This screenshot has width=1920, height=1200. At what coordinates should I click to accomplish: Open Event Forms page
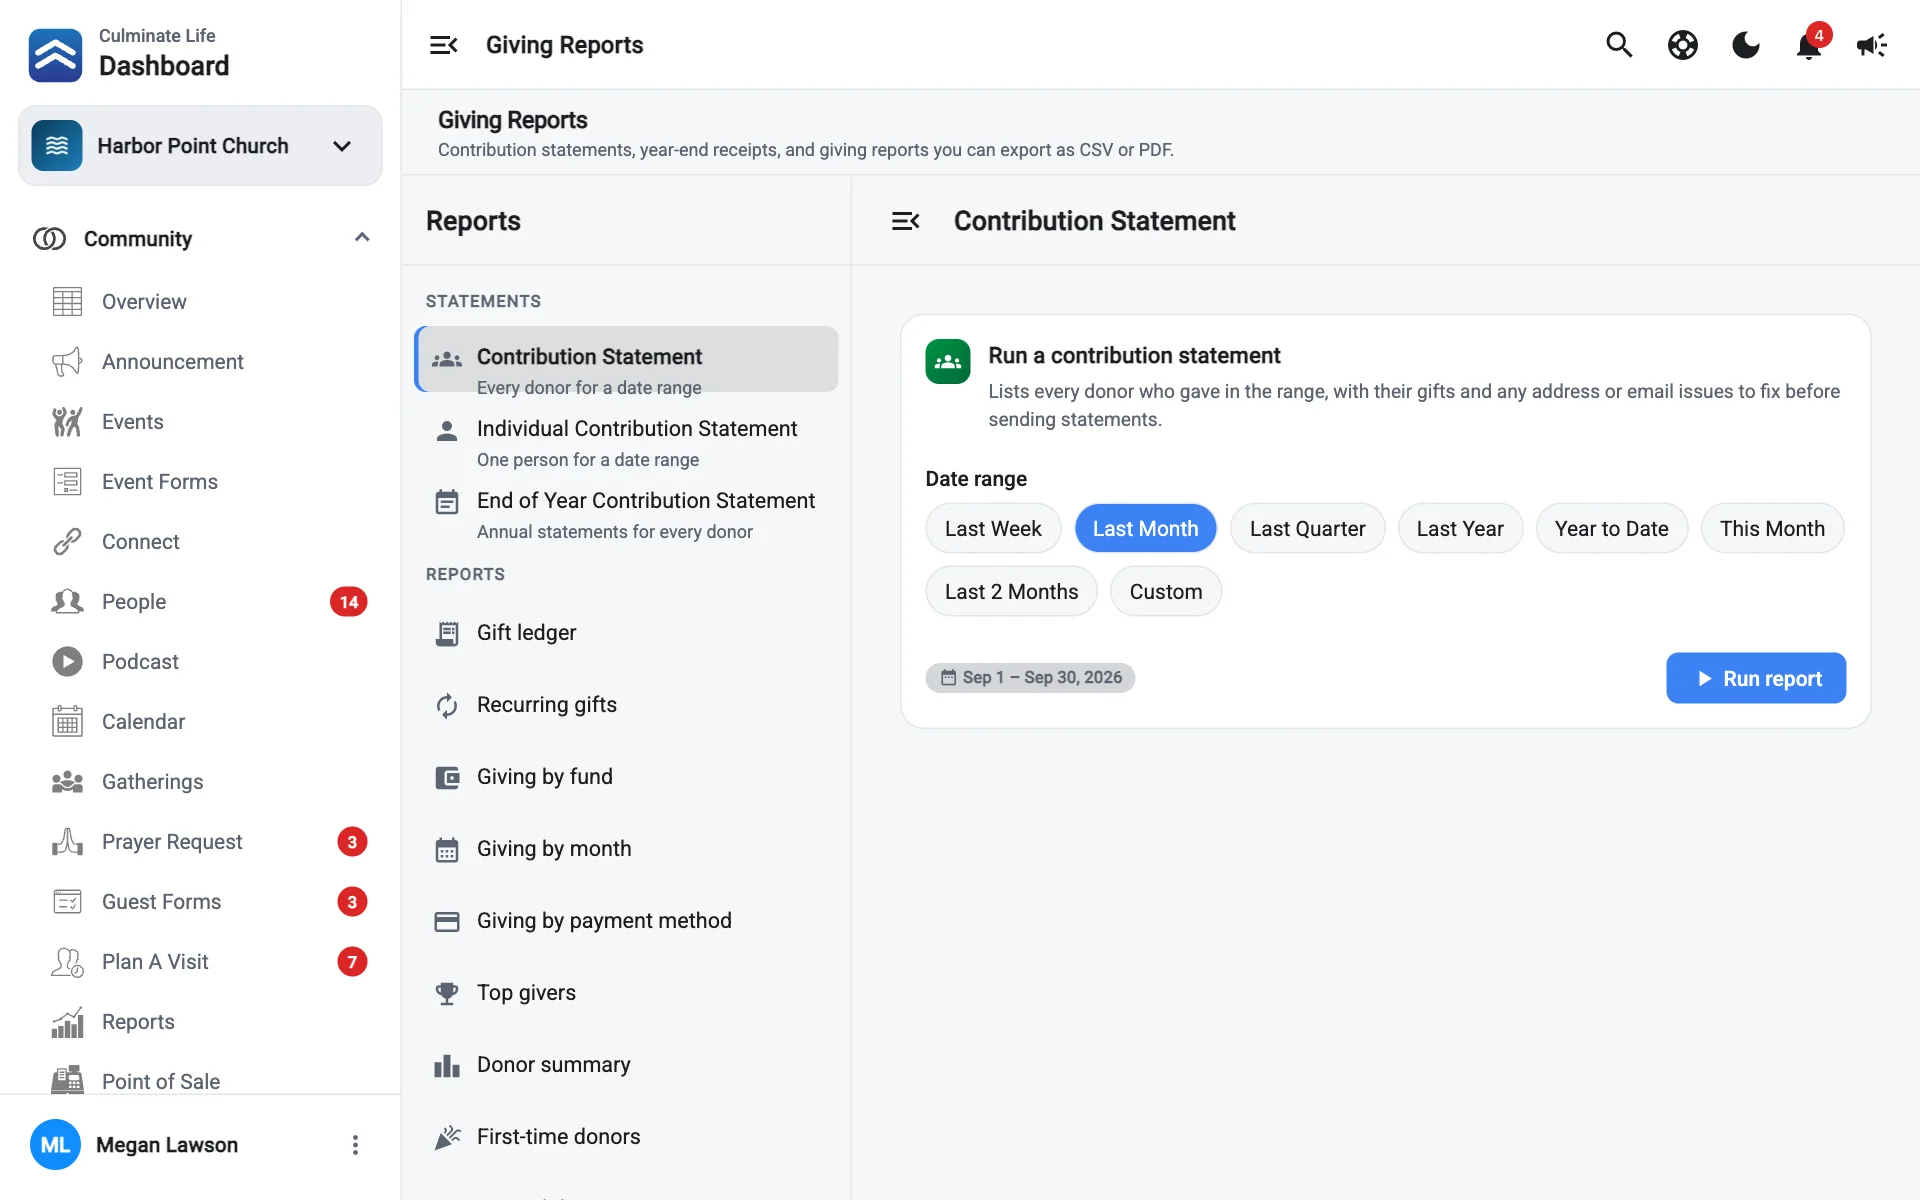200,482
